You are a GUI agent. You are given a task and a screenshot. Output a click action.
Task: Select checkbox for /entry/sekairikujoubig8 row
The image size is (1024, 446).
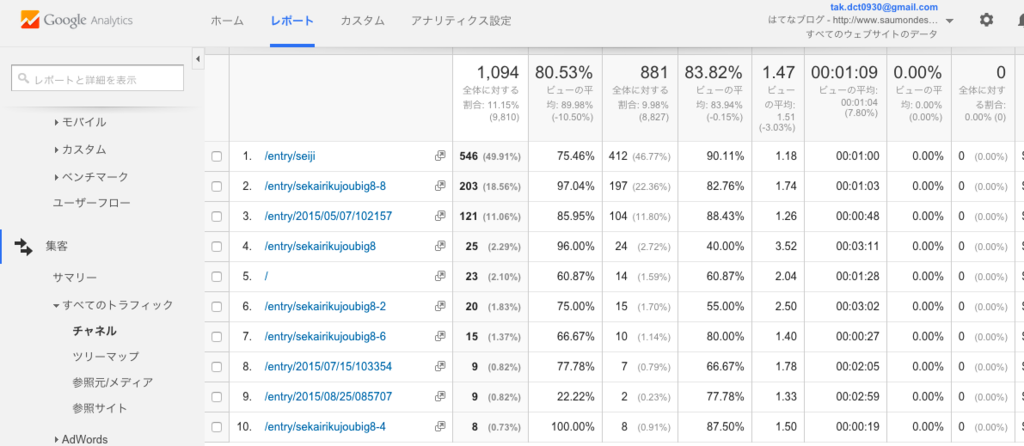[217, 247]
